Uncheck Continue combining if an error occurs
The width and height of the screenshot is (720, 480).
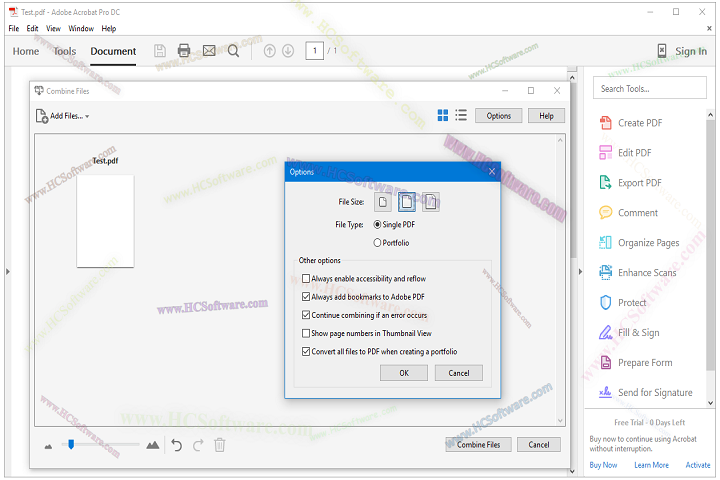point(306,315)
